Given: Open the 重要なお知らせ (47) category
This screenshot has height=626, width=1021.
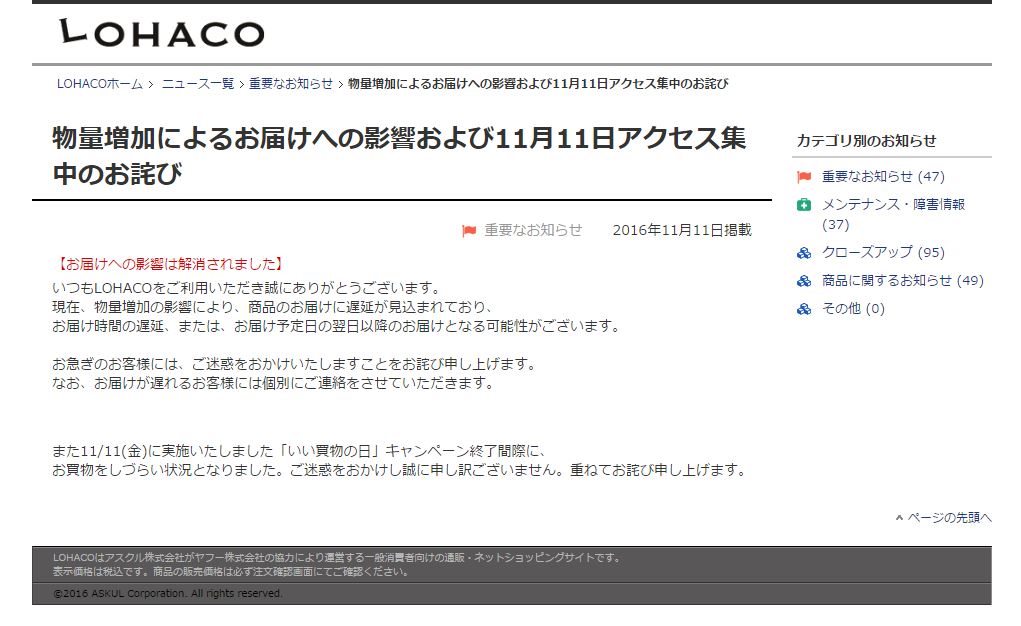Looking at the screenshot, I should point(883,177).
